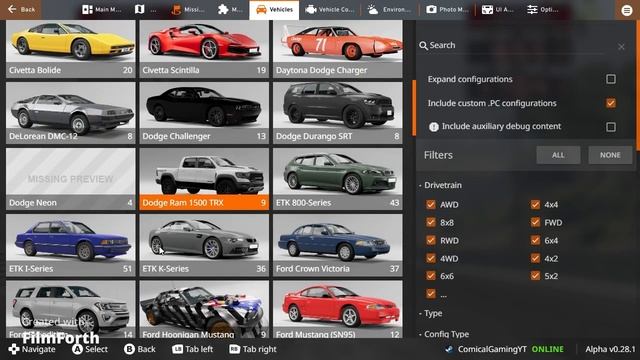The width and height of the screenshot is (640, 360).
Task: Expand the Config Type filter section
Action: click(x=444, y=334)
